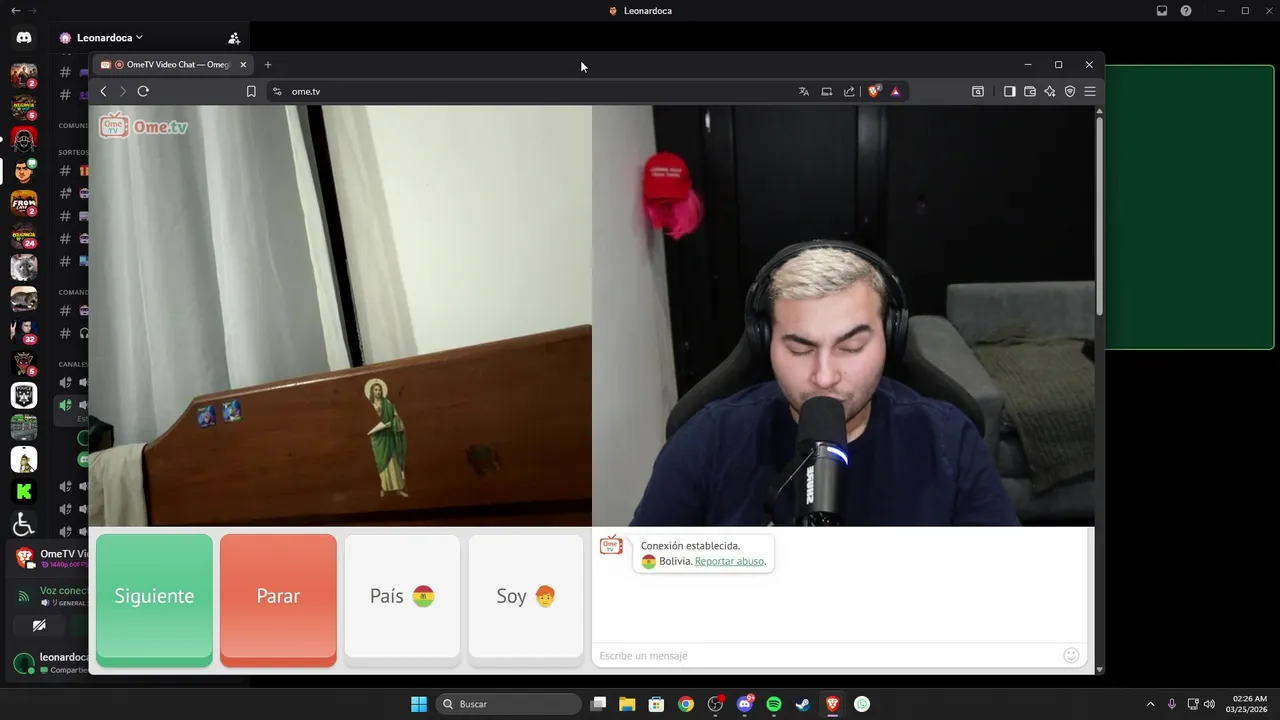Open leonardoca user avatar in Discord panel

pyautogui.click(x=23, y=662)
